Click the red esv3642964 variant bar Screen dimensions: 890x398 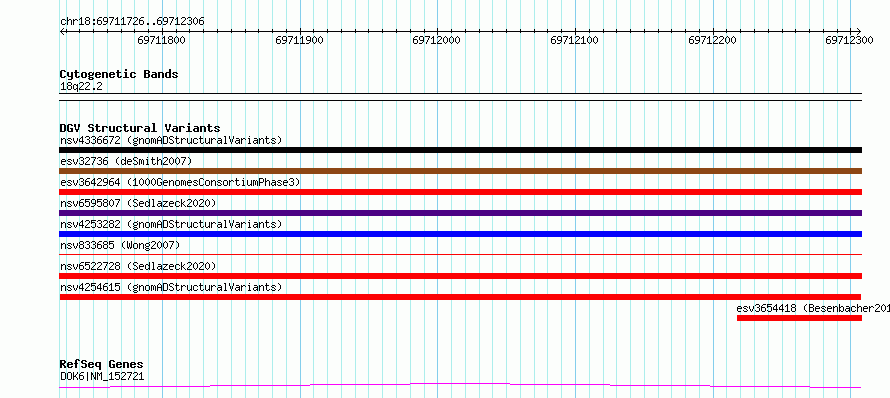(x=460, y=192)
